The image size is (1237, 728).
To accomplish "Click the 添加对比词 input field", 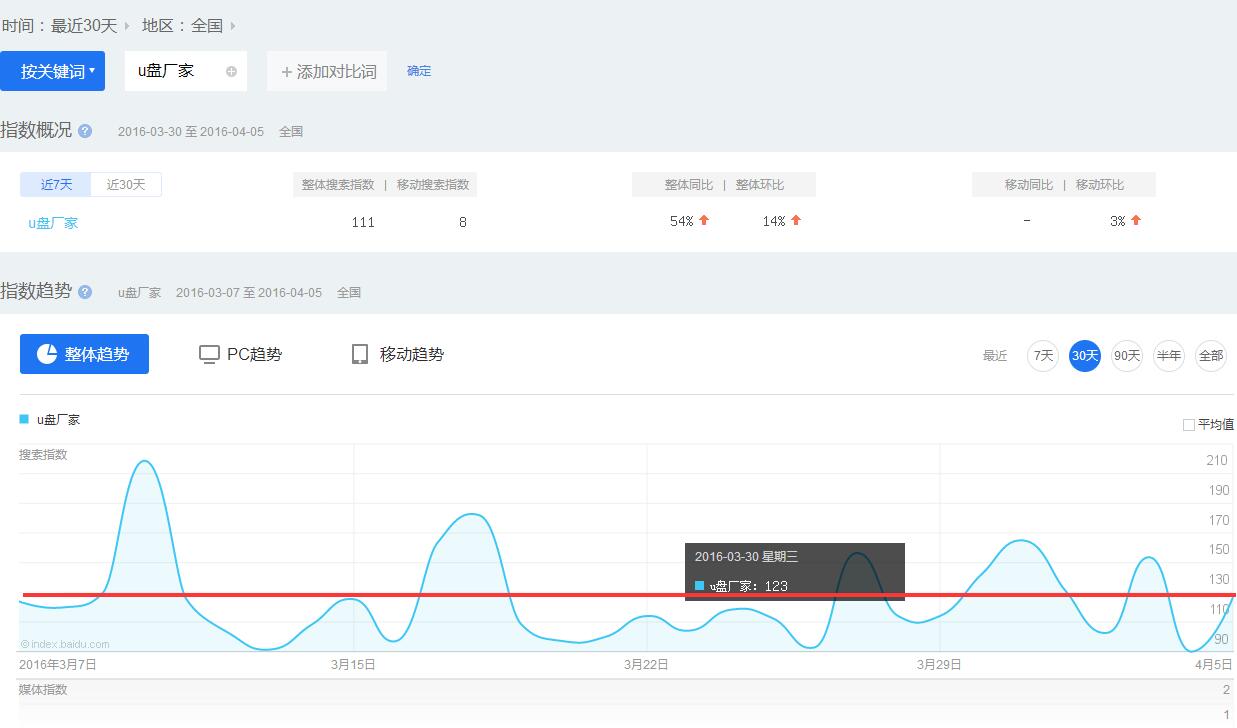I will (x=327, y=72).
